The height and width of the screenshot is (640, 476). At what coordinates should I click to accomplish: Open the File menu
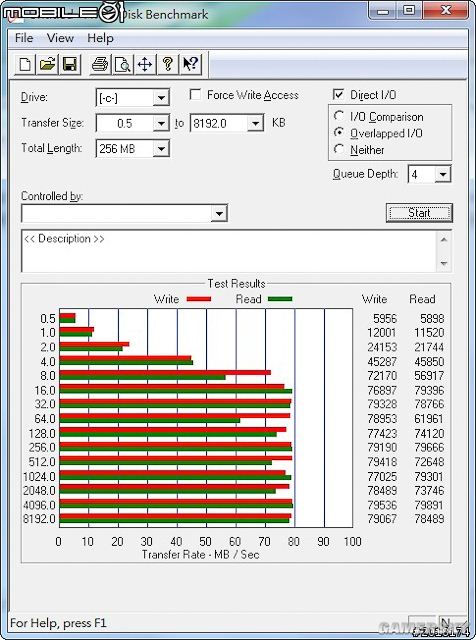(x=24, y=38)
